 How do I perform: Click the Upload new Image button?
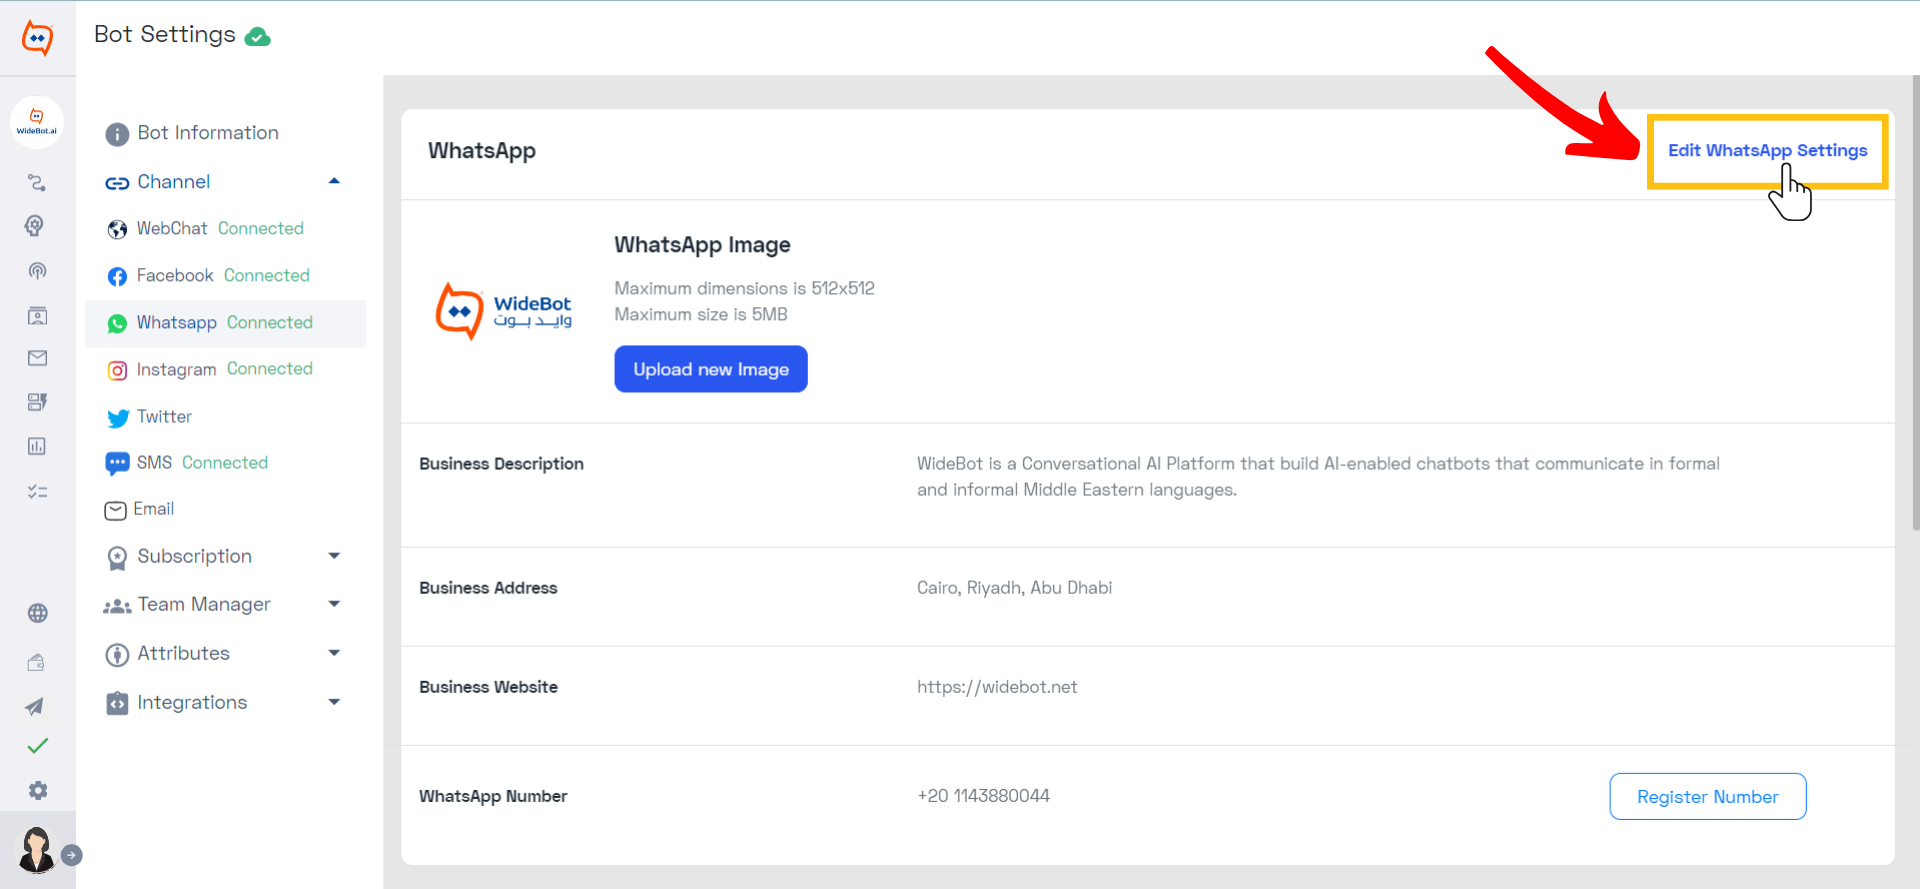[x=711, y=369]
